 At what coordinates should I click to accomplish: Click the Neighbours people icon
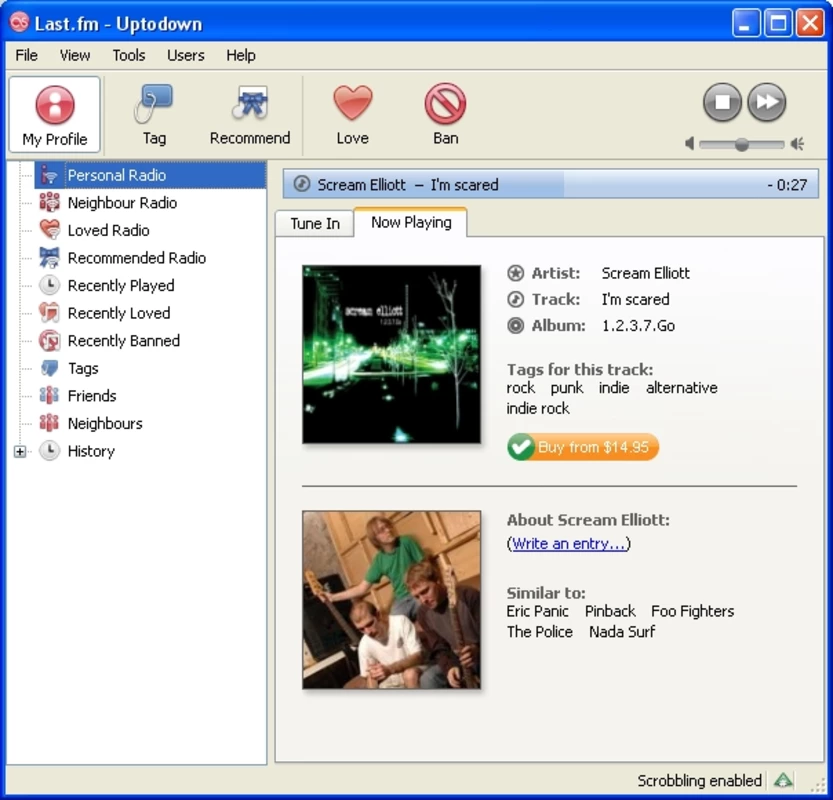(49, 423)
